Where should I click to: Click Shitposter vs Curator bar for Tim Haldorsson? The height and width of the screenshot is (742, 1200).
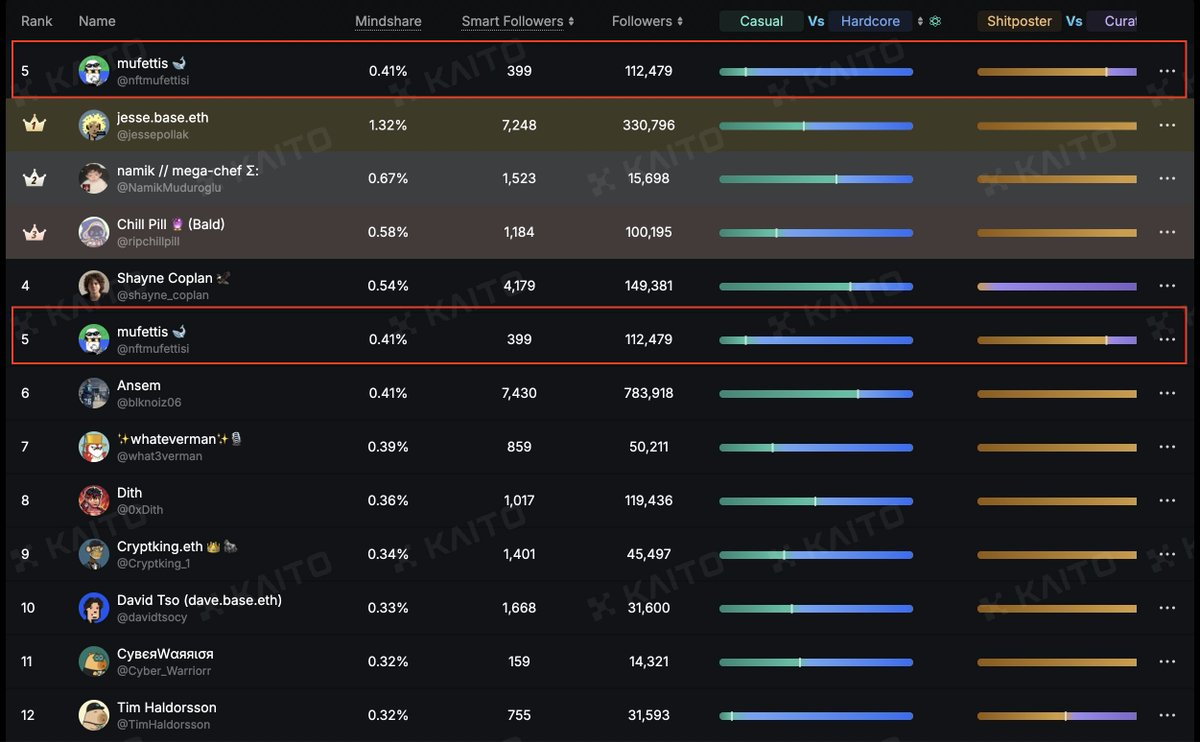coord(1057,716)
